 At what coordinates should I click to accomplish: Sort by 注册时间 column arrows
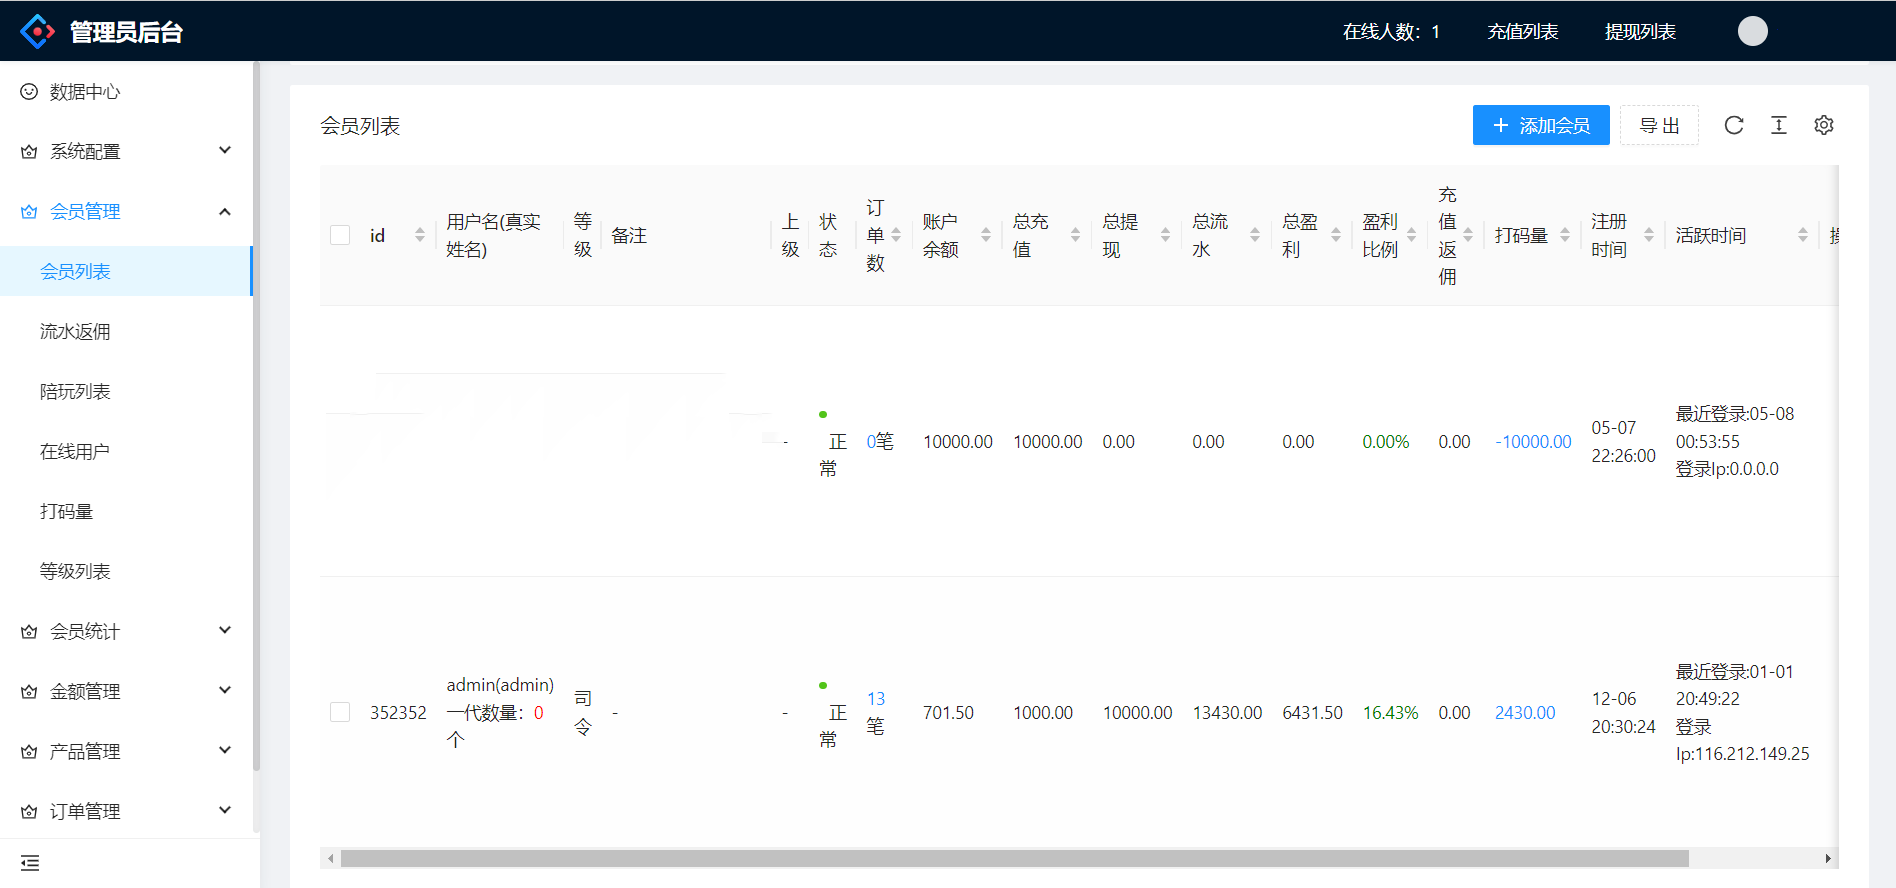pos(1649,235)
